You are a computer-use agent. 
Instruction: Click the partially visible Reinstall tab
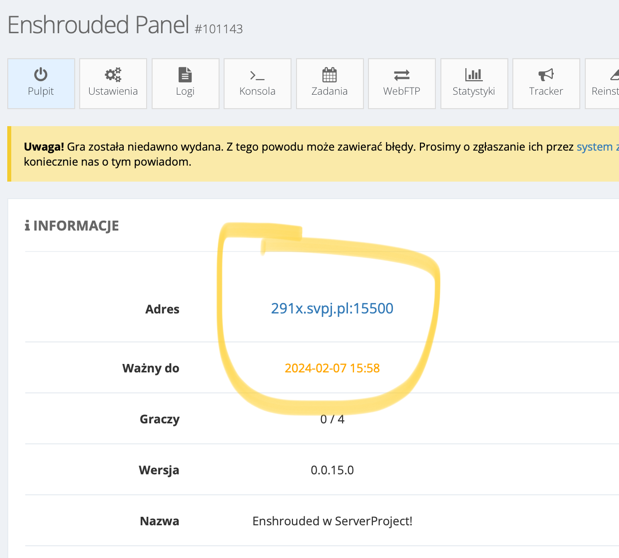(604, 83)
